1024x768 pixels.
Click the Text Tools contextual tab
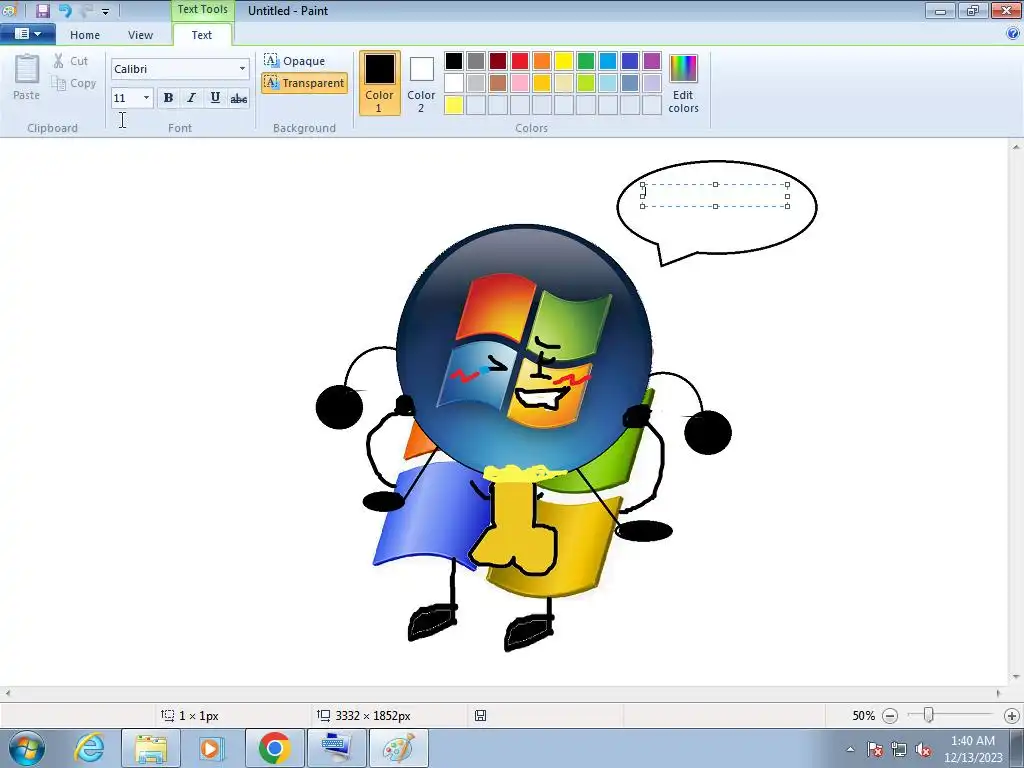(202, 10)
